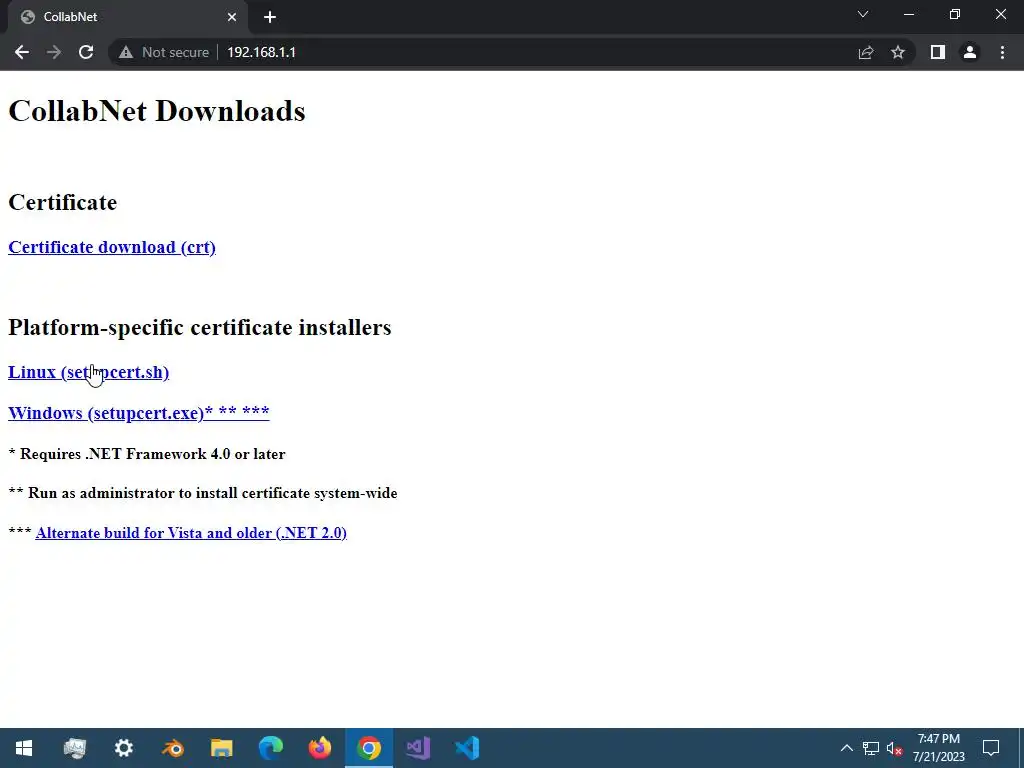Image resolution: width=1024 pixels, height=768 pixels.
Task: Download the certificate (crt) link
Action: pos(112,248)
